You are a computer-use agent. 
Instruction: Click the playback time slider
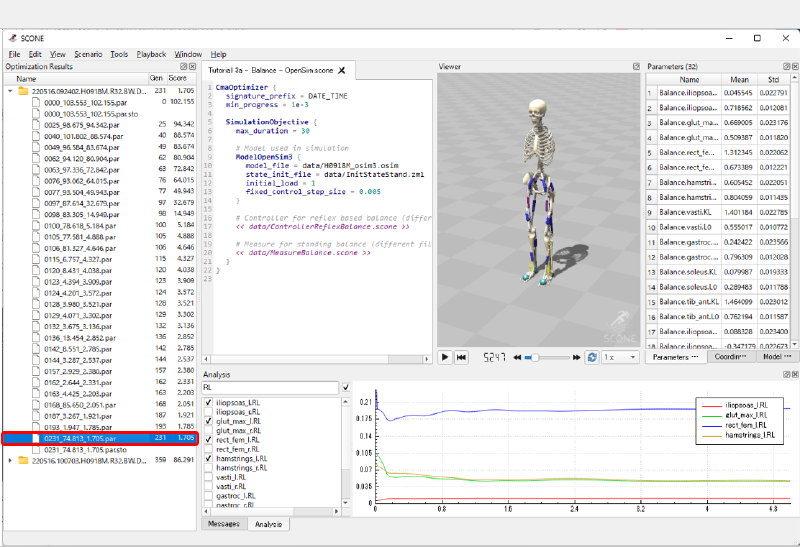pyautogui.click(x=548, y=357)
